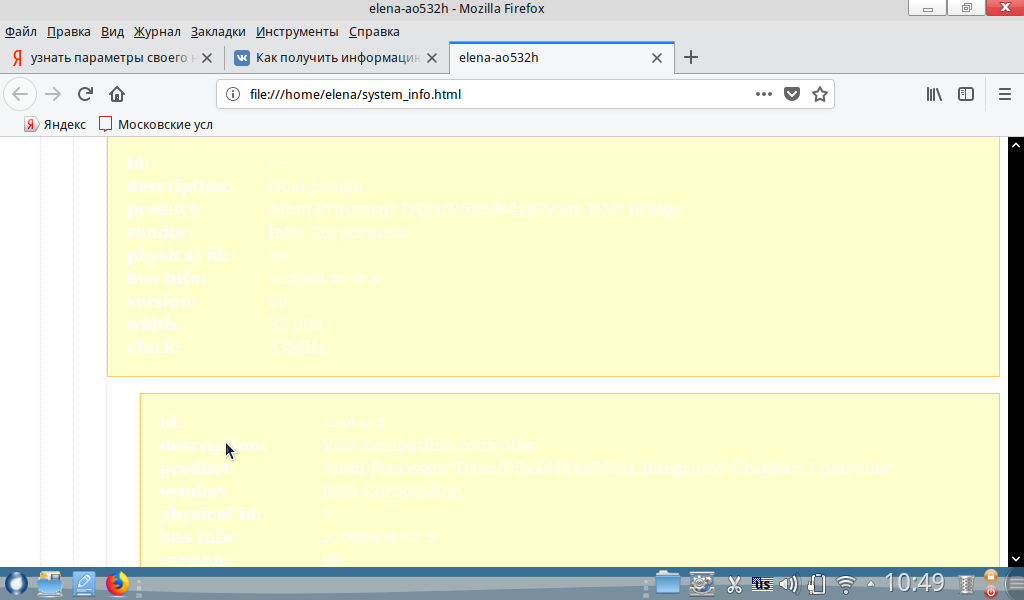Open the Инструменты menu
The height and width of the screenshot is (600, 1024).
297,31
